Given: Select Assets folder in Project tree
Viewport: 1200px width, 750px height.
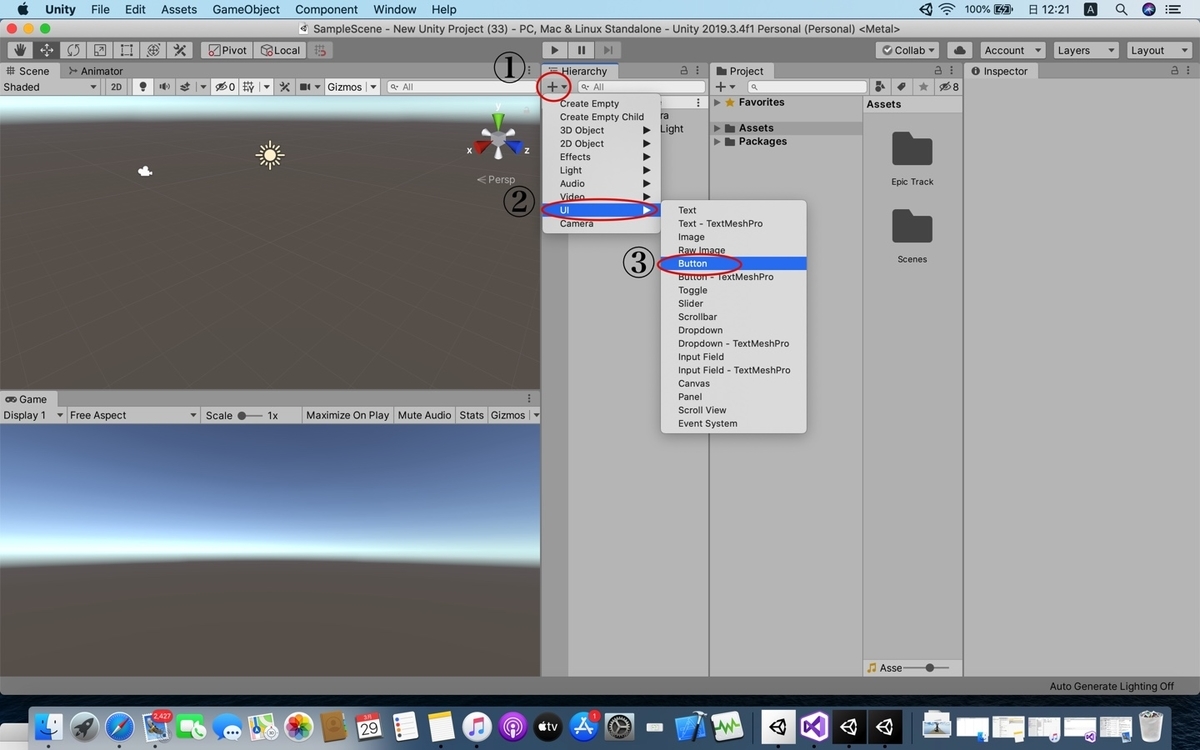Looking at the screenshot, I should 756,128.
